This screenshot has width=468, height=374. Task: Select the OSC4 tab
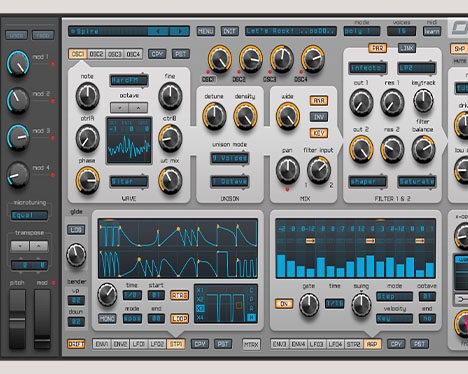[133, 54]
